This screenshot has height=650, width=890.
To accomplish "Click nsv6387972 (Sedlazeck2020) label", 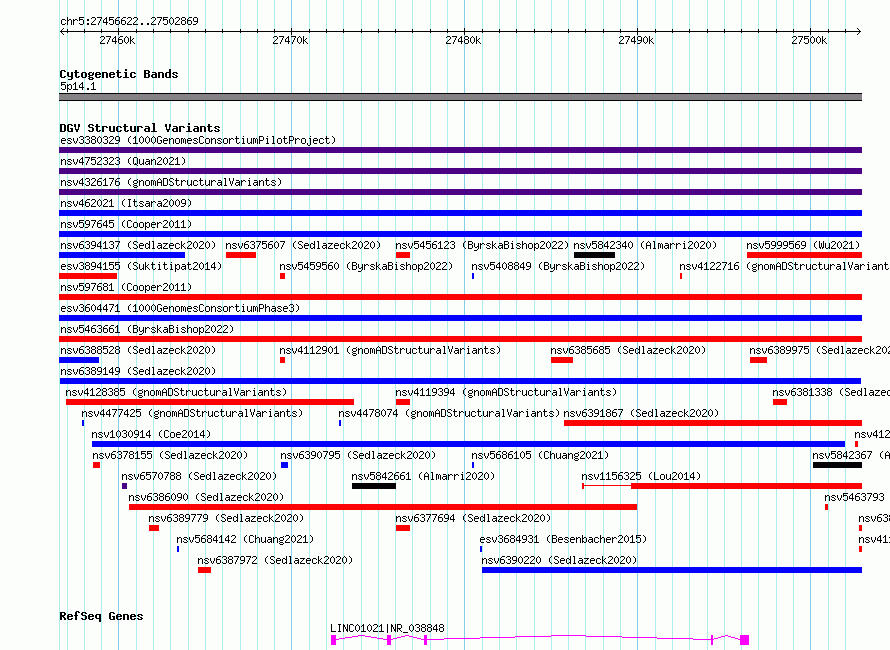I will 275,560.
